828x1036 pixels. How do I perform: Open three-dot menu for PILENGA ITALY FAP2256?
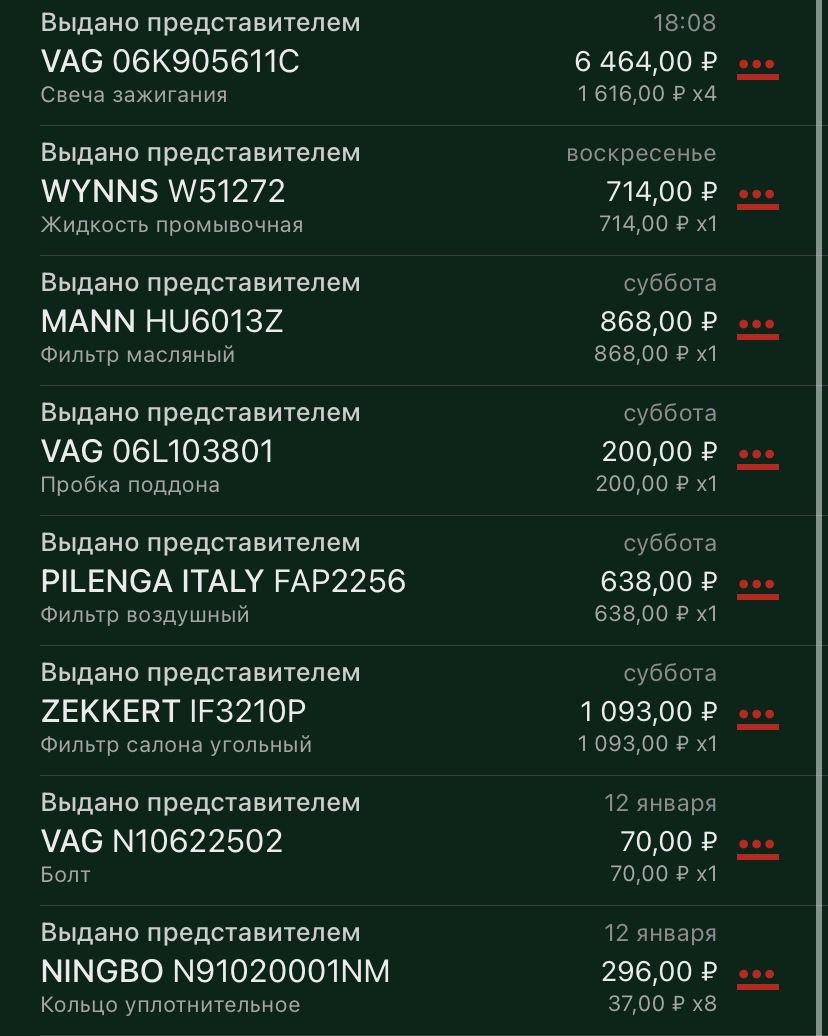coord(757,586)
